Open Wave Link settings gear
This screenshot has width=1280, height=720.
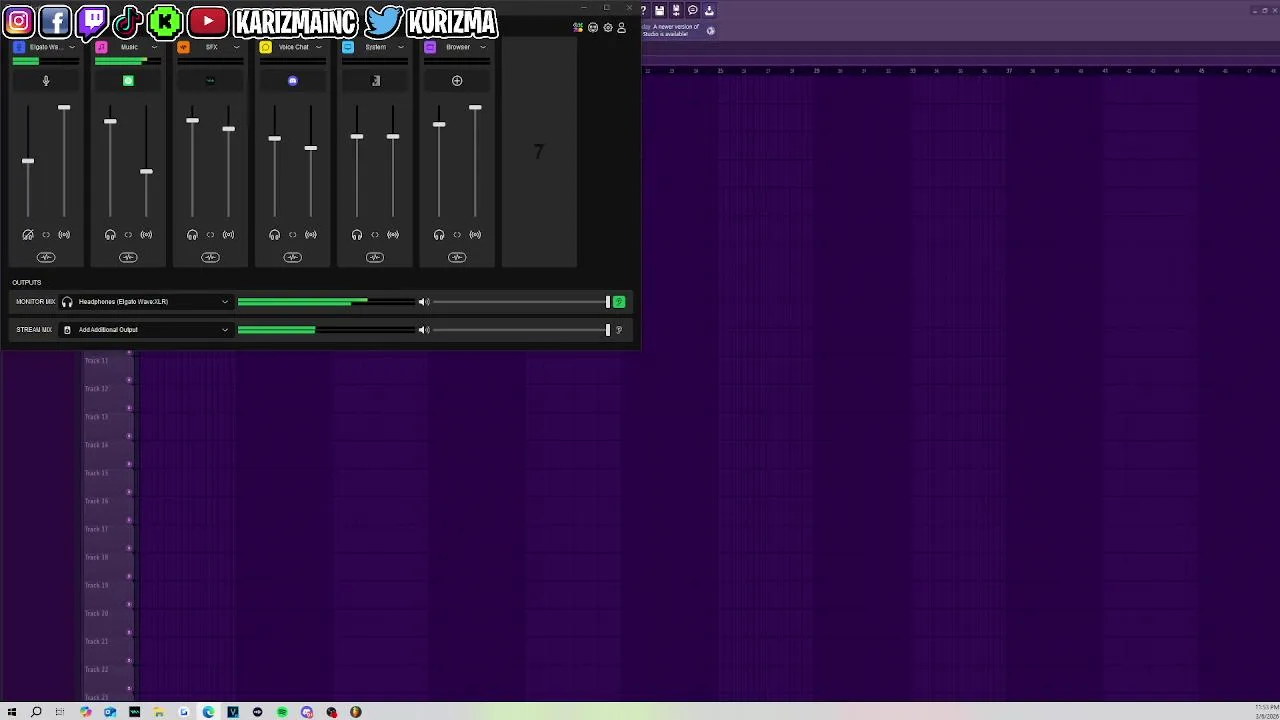607,28
